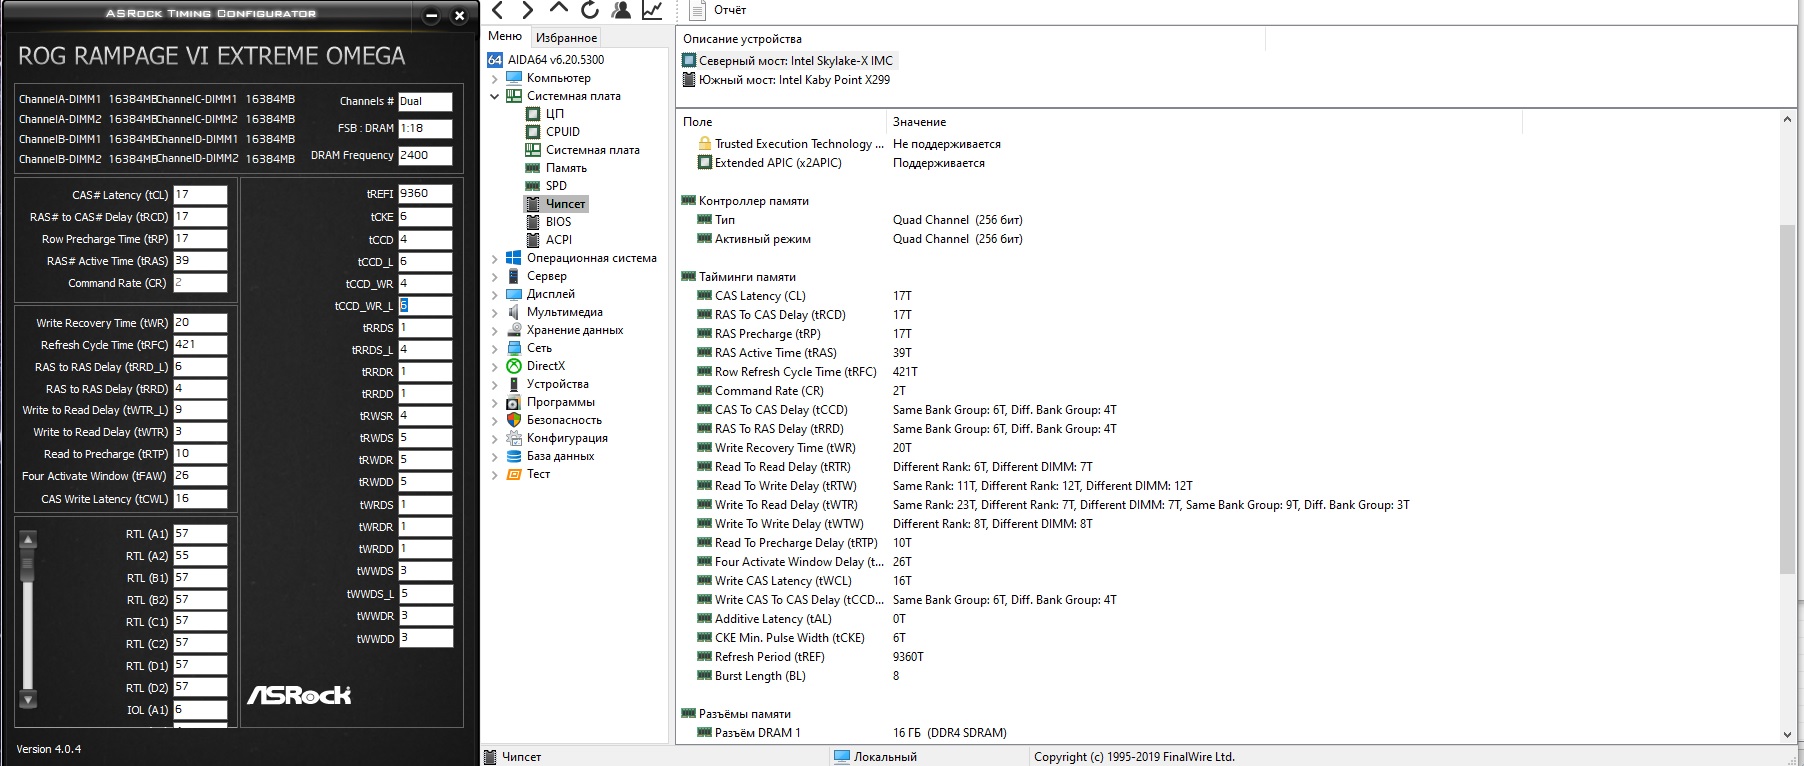The height and width of the screenshot is (766, 1804).
Task: Select the SPD module icon
Action: pyautogui.click(x=533, y=186)
